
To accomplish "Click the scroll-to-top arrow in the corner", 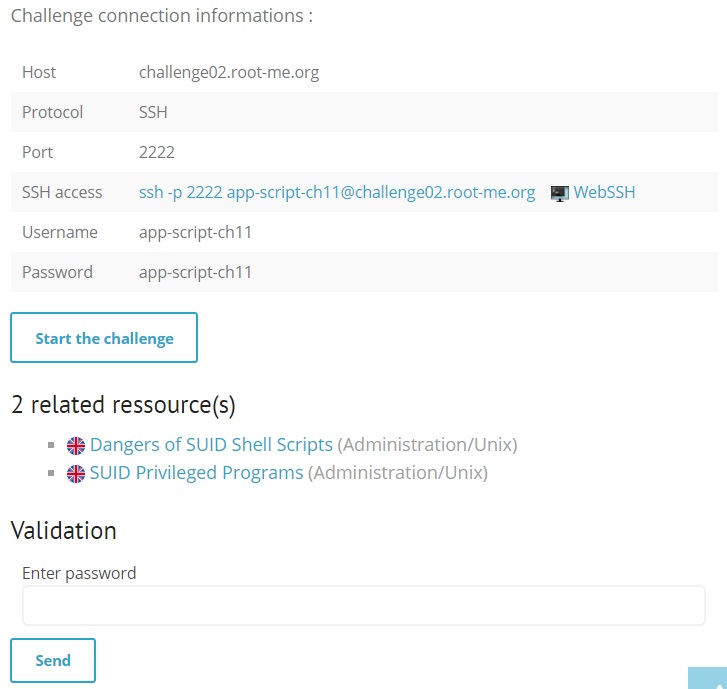I will point(708,678).
